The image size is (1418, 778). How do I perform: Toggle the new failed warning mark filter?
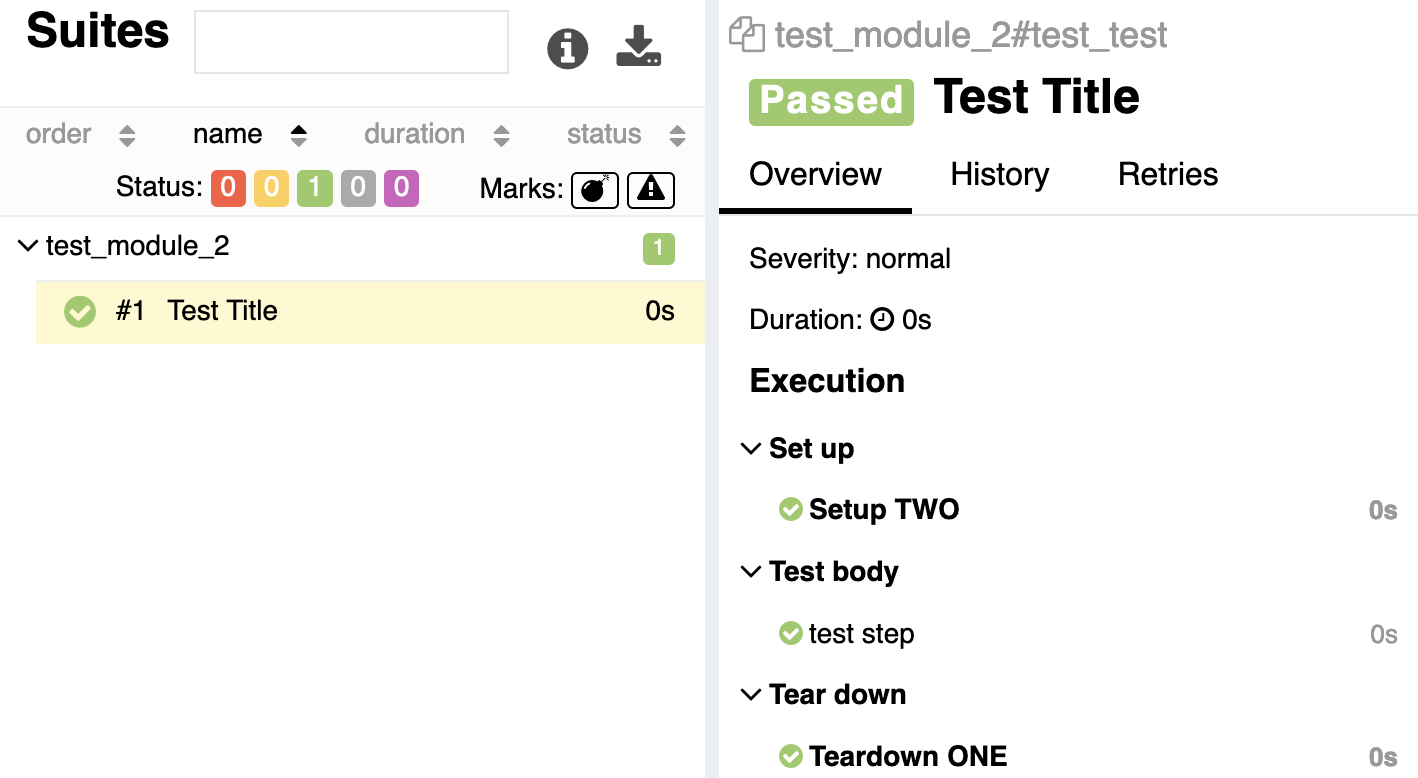point(651,189)
